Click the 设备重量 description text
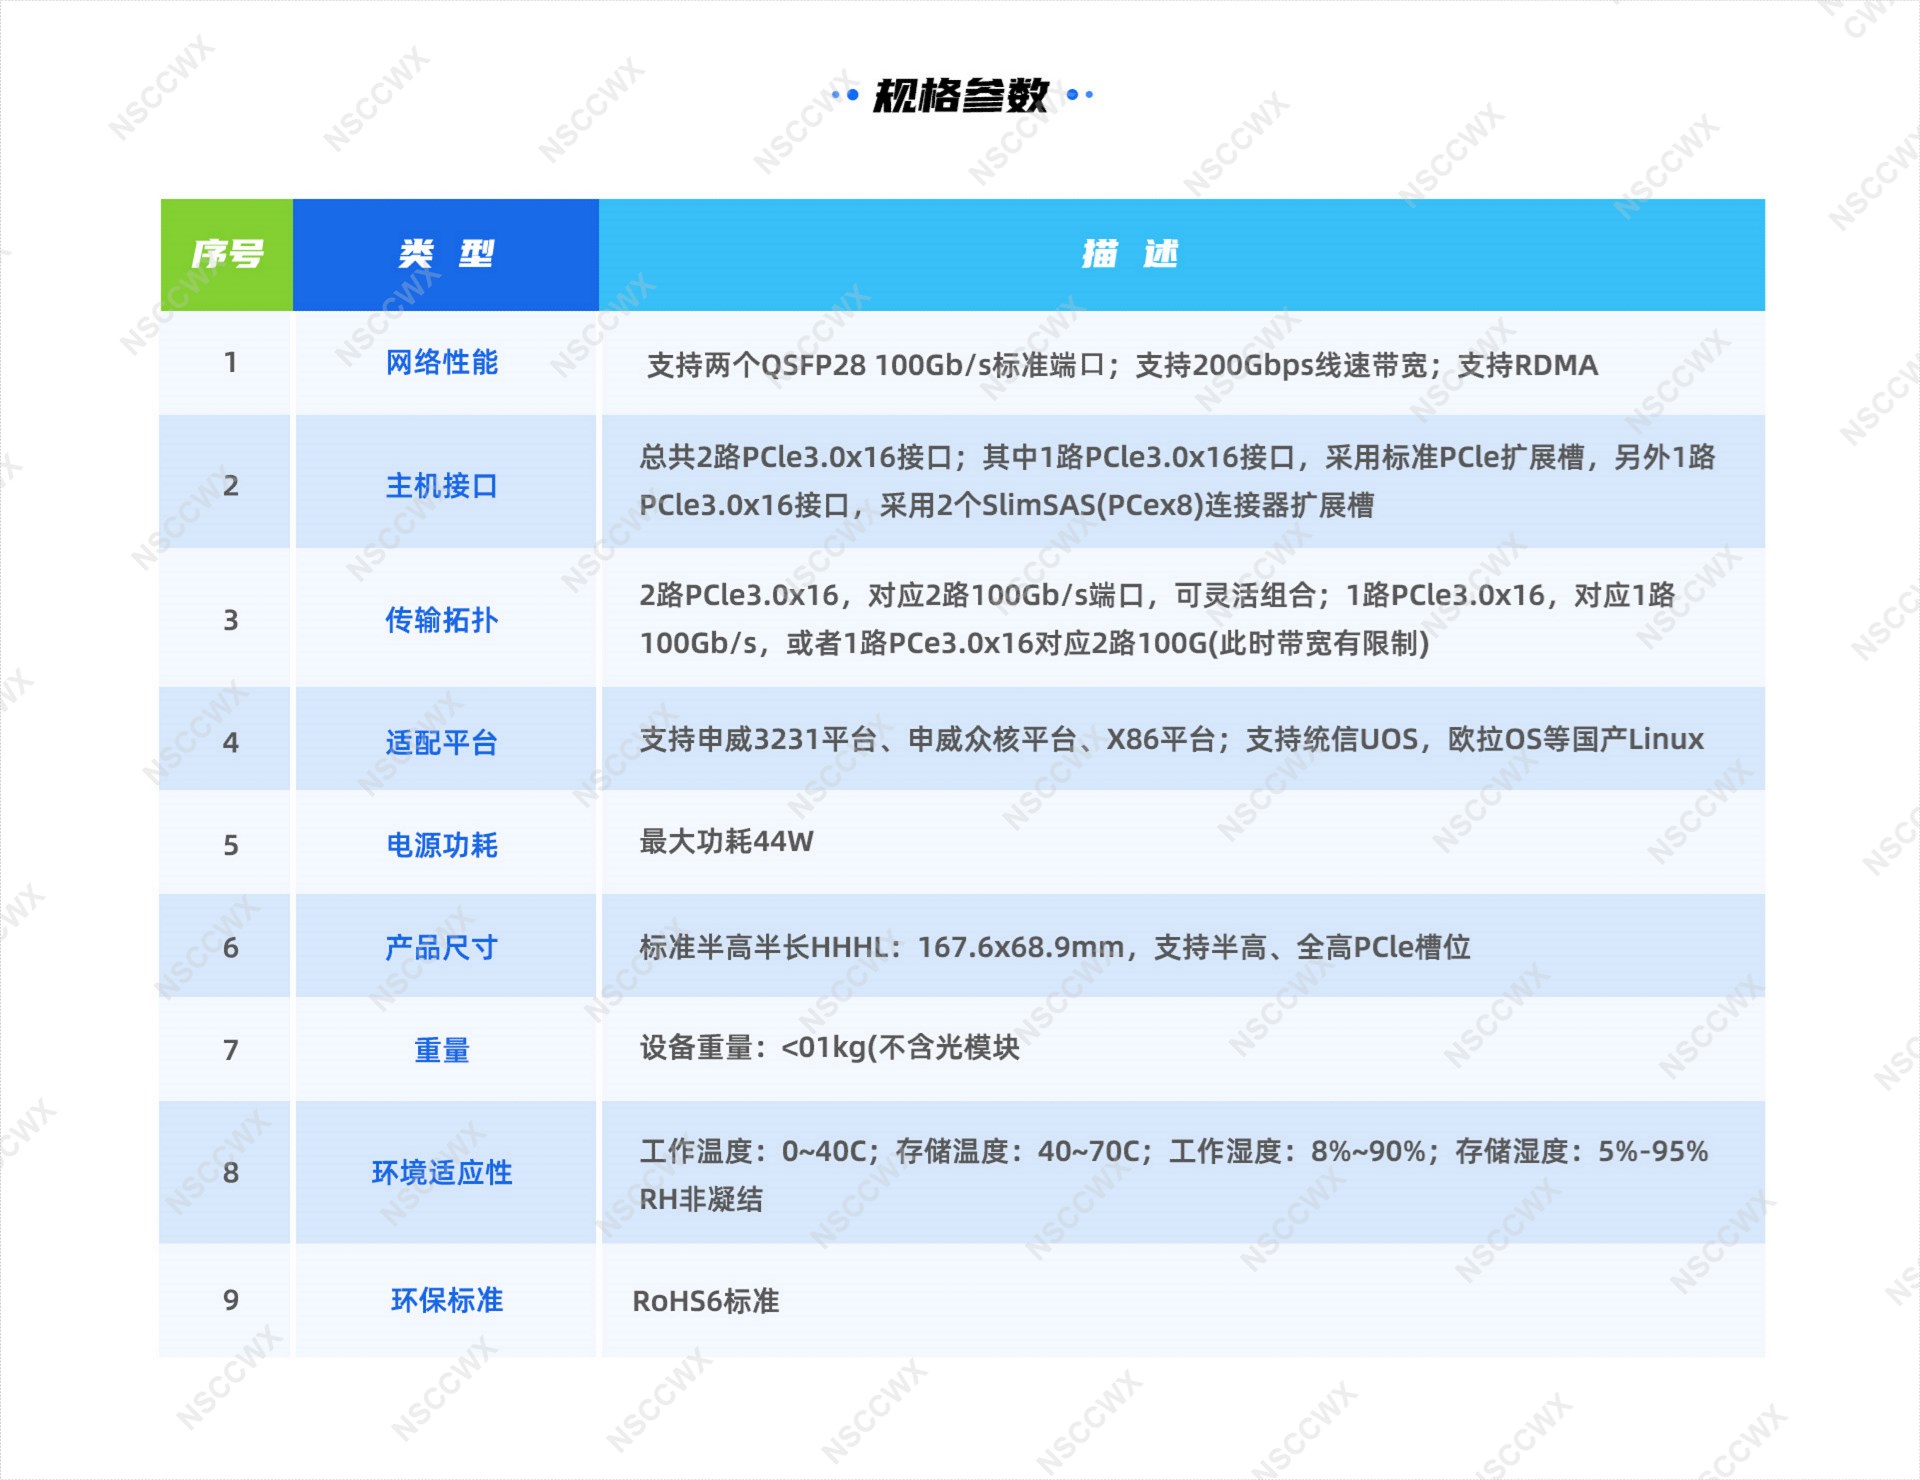This screenshot has height=1480, width=1920. coord(829,1047)
